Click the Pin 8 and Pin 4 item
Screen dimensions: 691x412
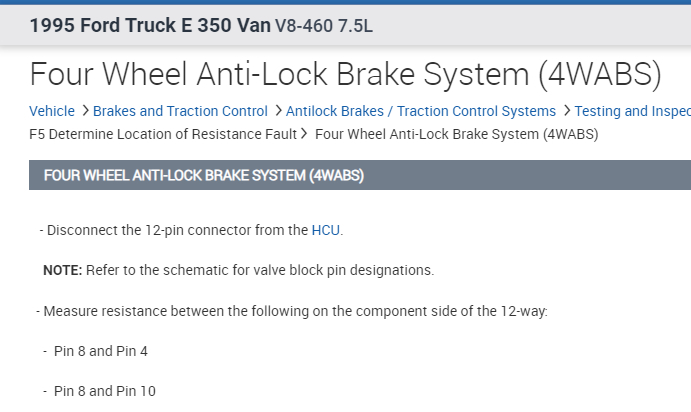coord(100,351)
